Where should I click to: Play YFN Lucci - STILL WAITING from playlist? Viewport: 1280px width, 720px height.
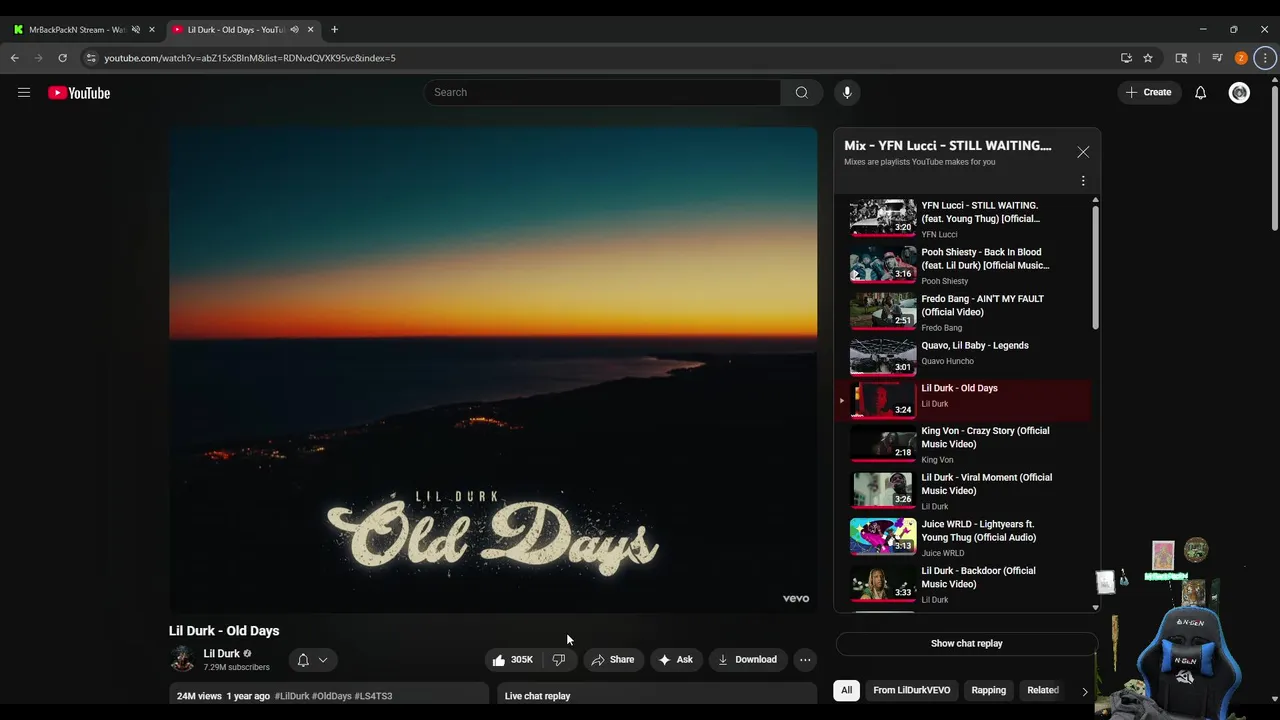[x=965, y=218]
